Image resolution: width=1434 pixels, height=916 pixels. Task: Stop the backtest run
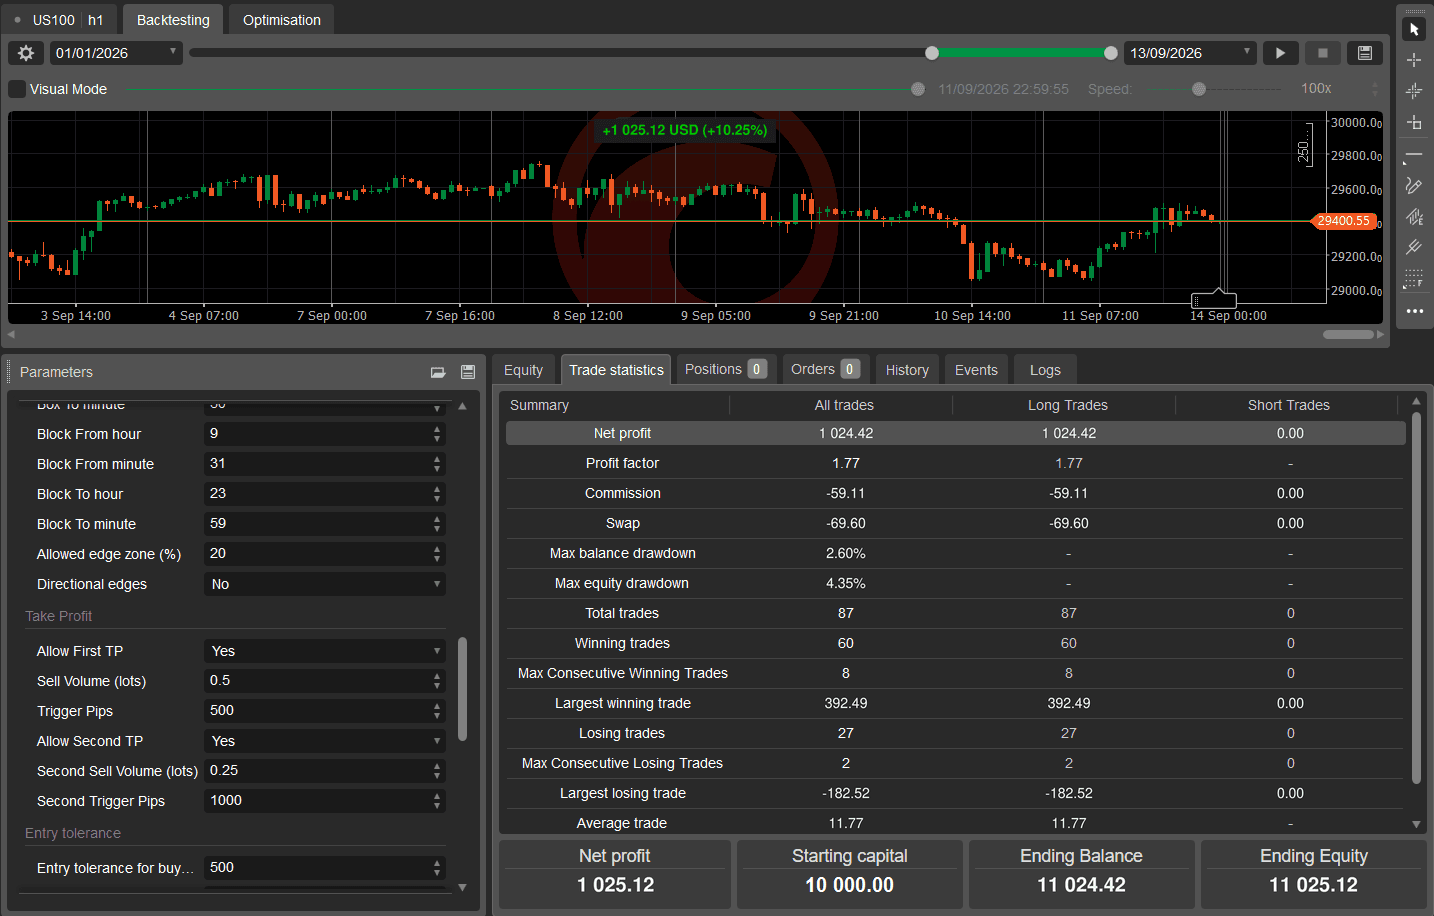pyautogui.click(x=1322, y=53)
